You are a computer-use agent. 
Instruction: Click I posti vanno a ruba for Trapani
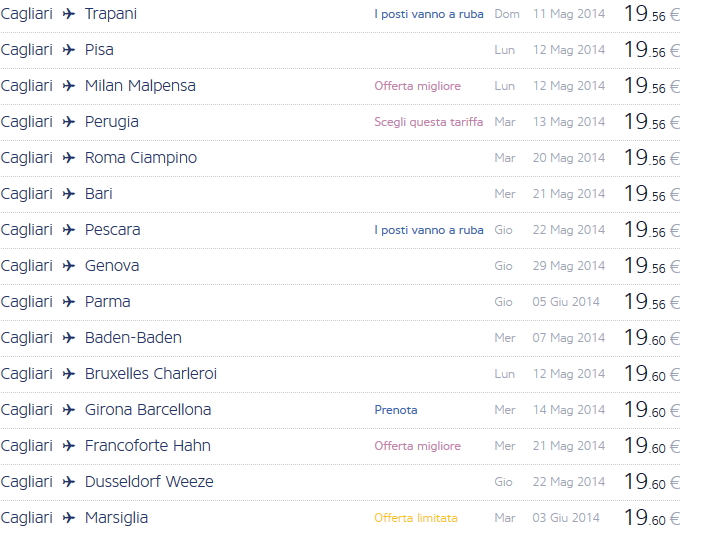coord(428,14)
